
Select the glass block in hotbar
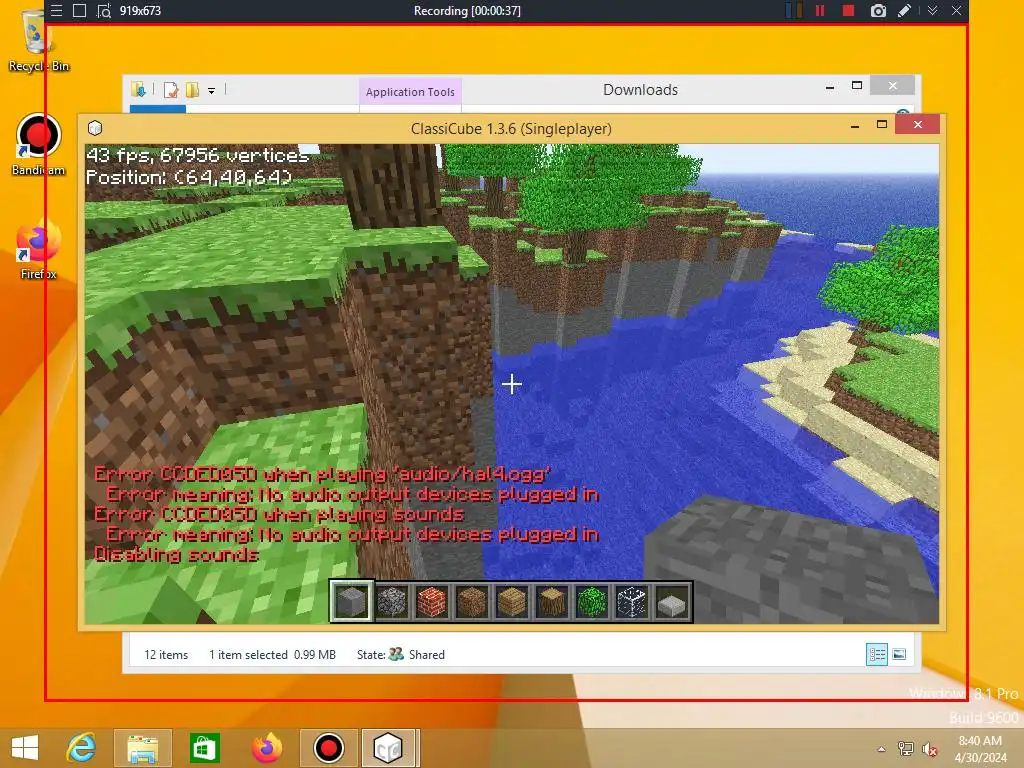(632, 601)
